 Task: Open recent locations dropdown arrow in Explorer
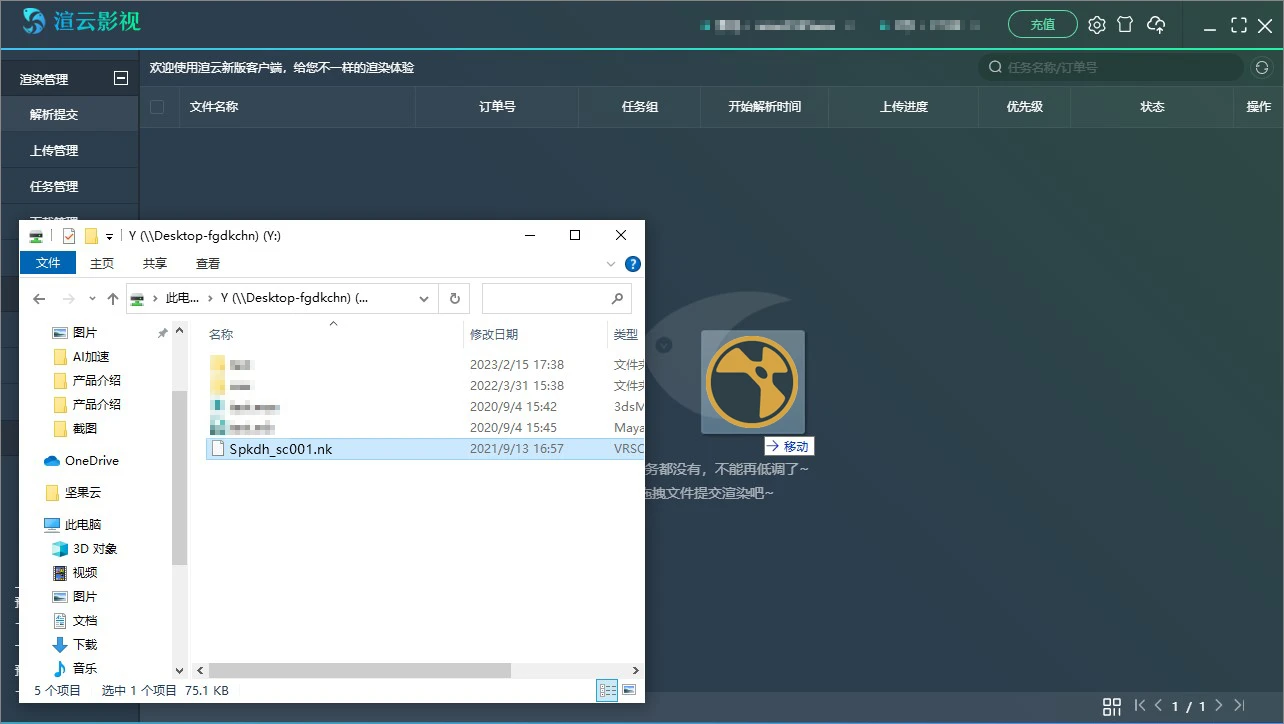[x=93, y=299]
